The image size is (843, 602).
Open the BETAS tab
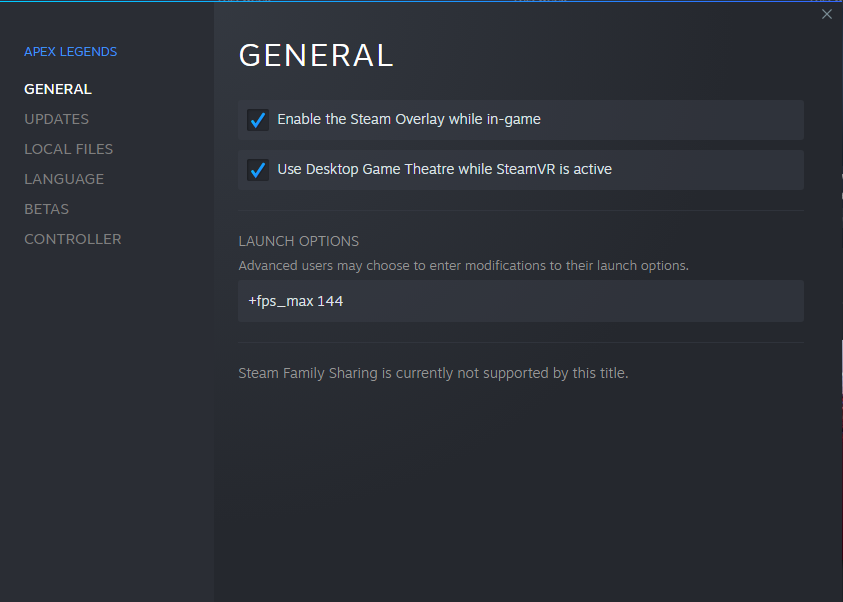click(x=46, y=209)
